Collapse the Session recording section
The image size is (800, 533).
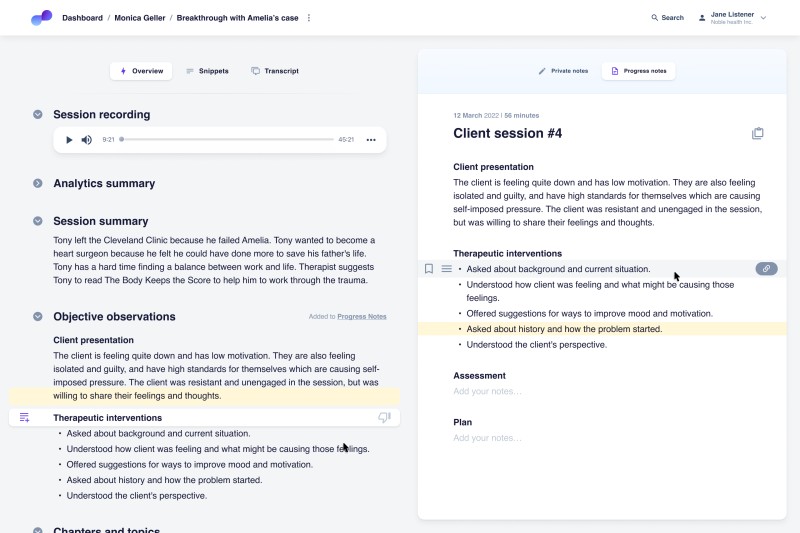tap(38, 114)
